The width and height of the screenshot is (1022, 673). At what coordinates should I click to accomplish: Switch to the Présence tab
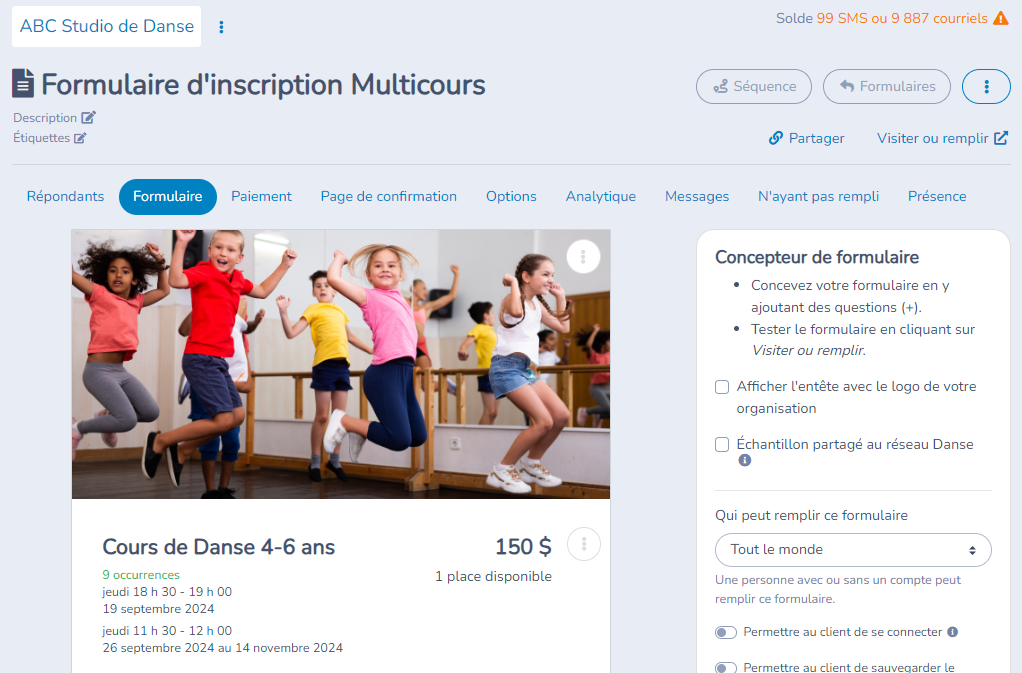coord(937,197)
